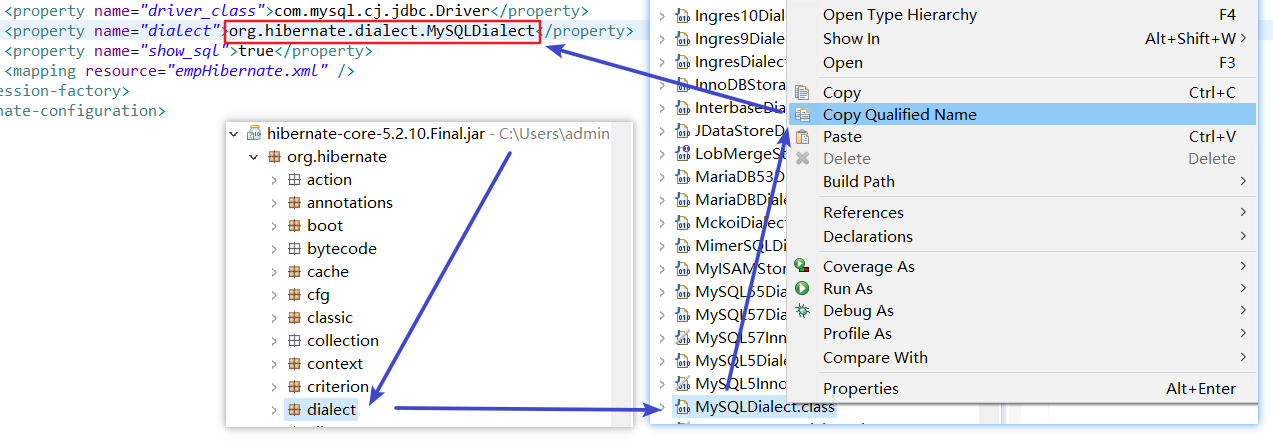Screen dimensions: 1273x441
Task: Click the annotations package icon
Action: (295, 203)
